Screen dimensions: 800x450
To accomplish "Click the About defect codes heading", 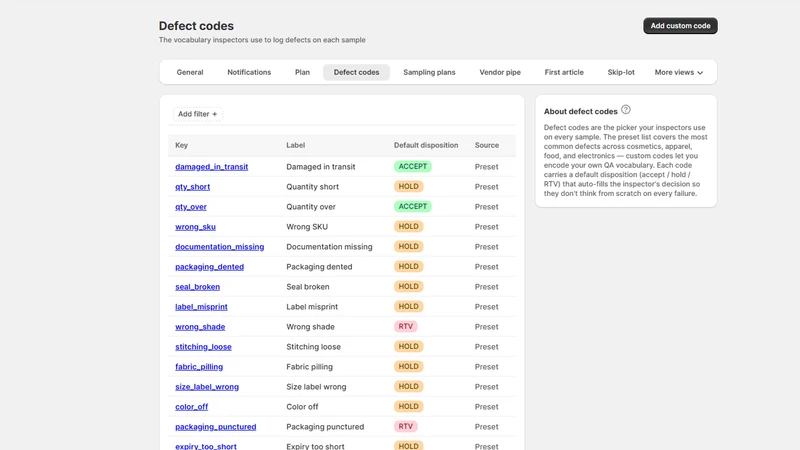I will pyautogui.click(x=581, y=111).
